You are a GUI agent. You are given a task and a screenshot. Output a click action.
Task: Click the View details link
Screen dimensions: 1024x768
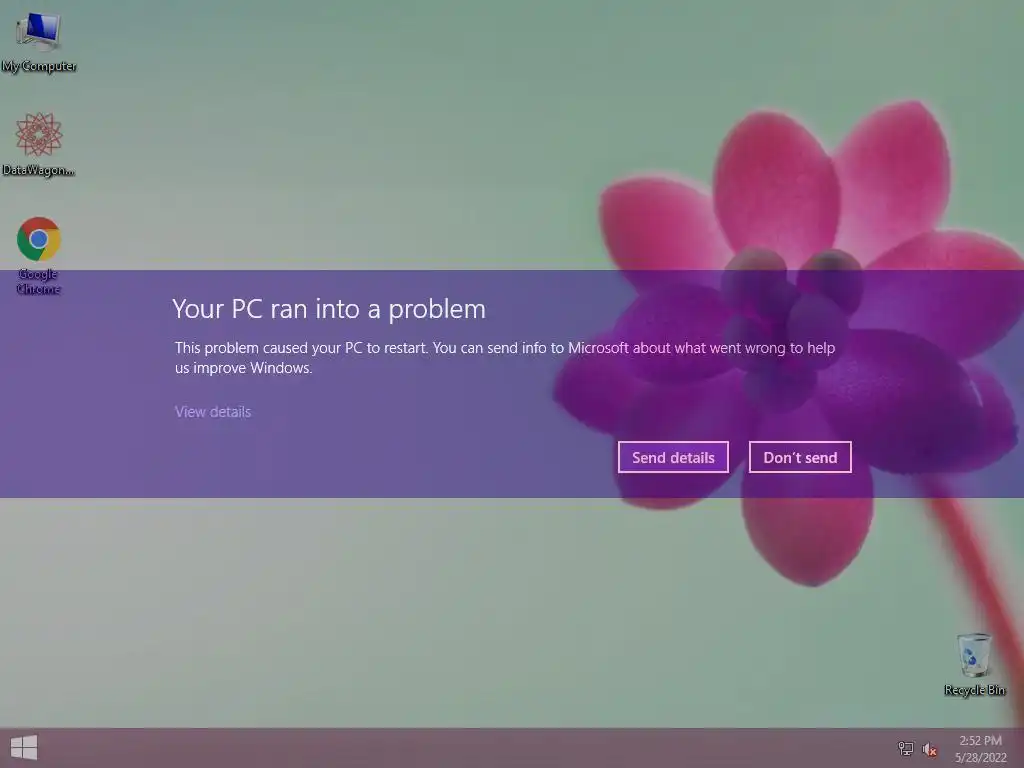click(213, 411)
